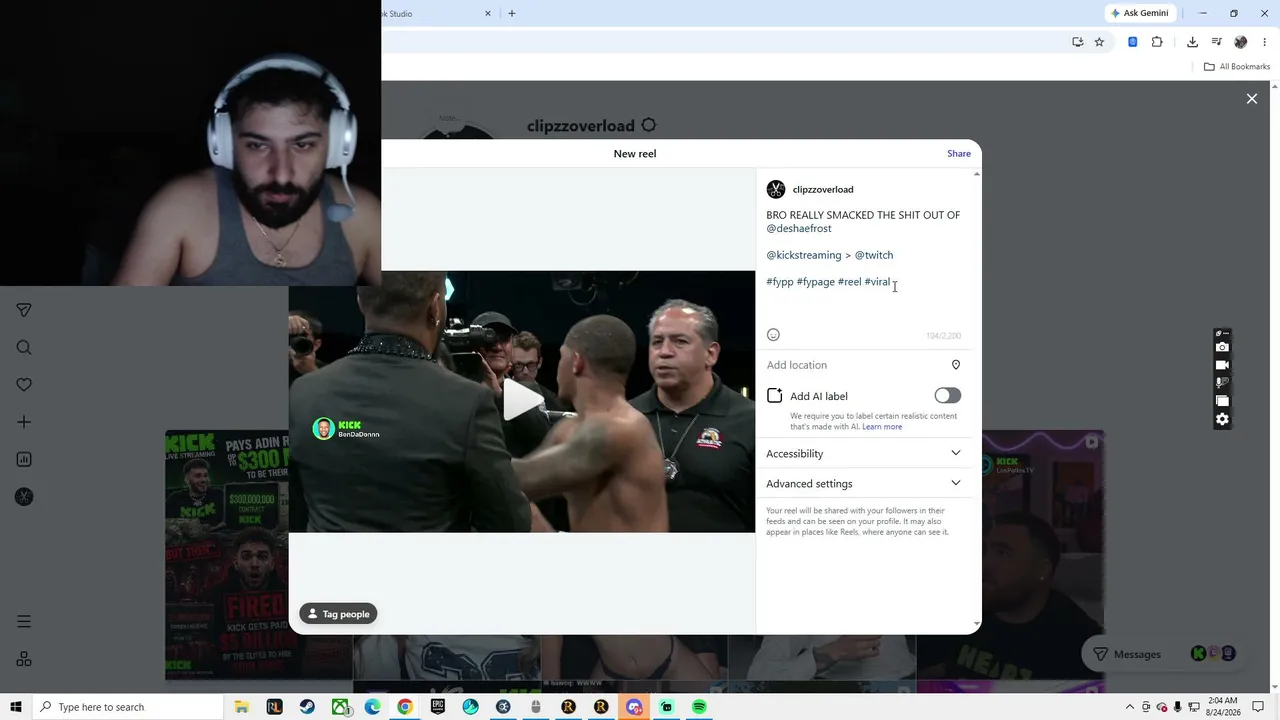This screenshot has height=720, width=1280.
Task: Play the reel preview video
Action: tap(522, 401)
